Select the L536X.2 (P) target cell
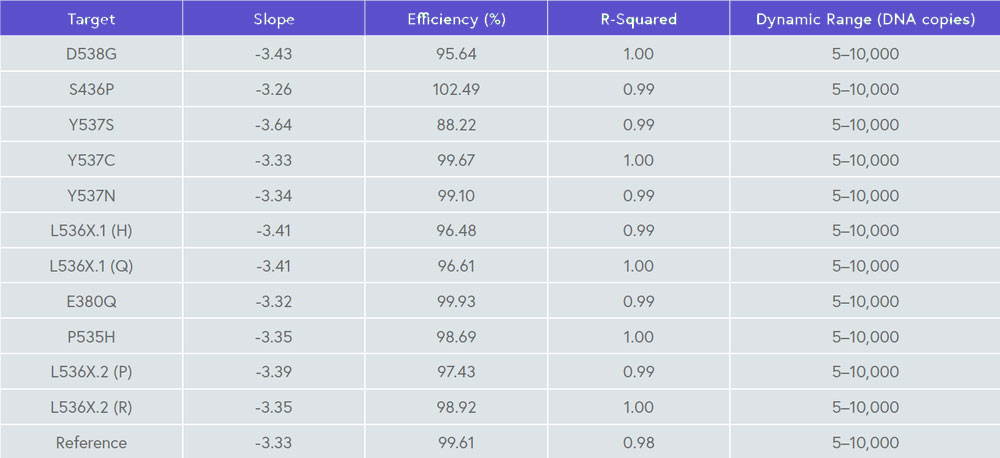 click(91, 372)
